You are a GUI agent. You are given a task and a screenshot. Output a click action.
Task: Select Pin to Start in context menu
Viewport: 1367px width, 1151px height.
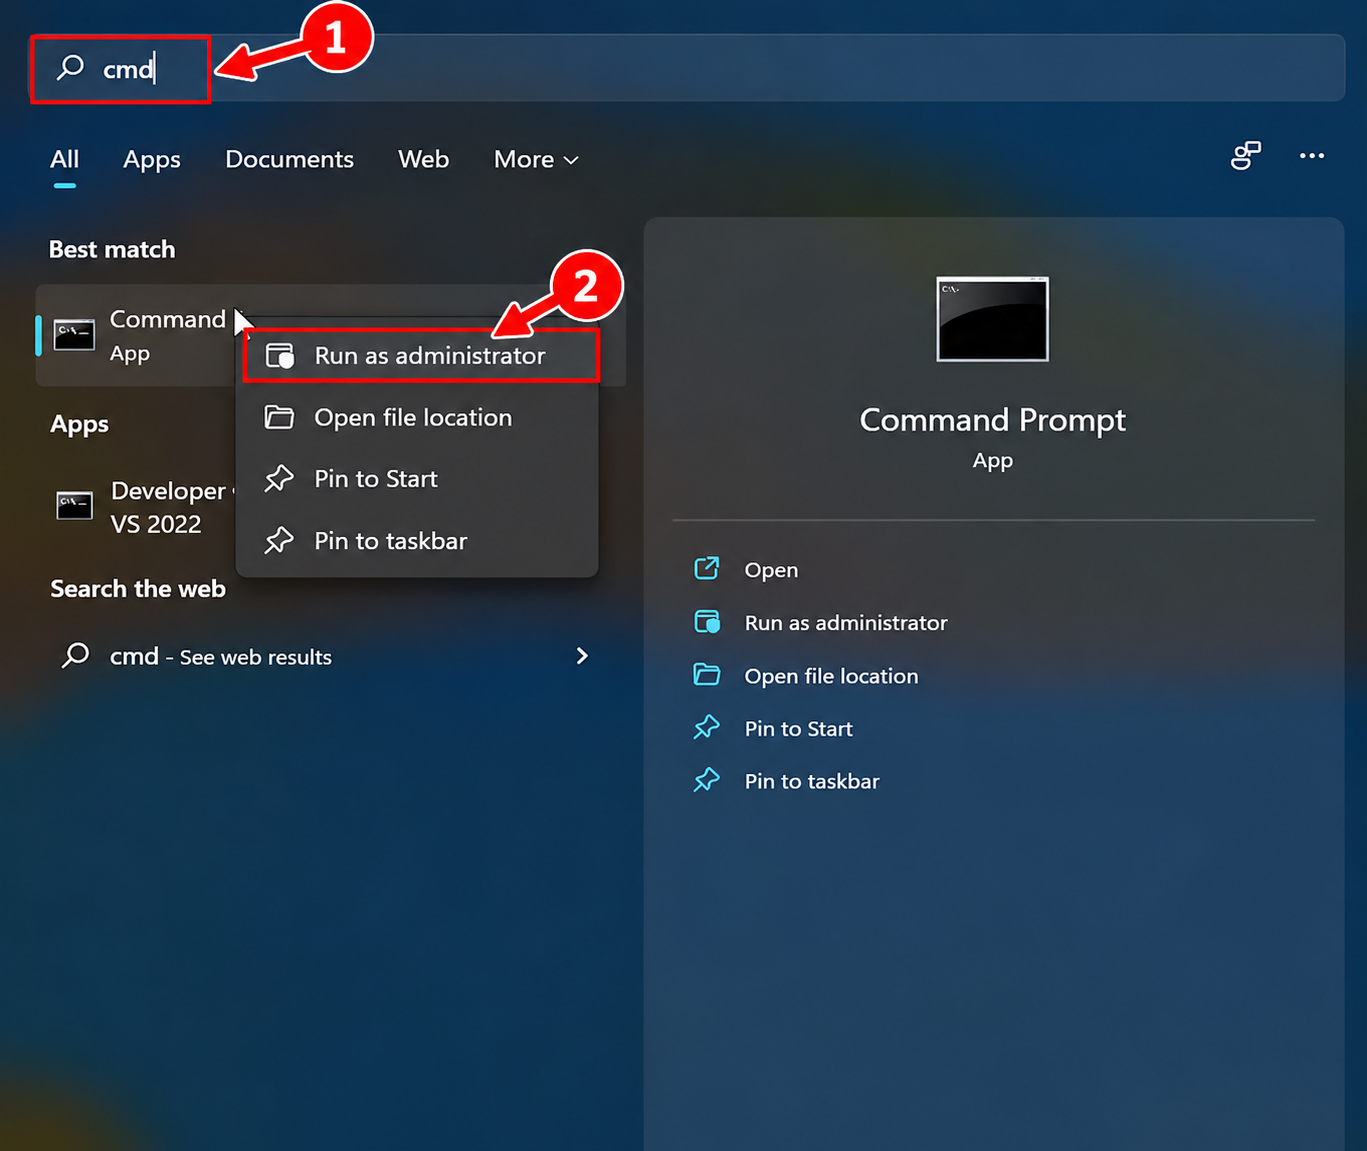tap(417, 479)
